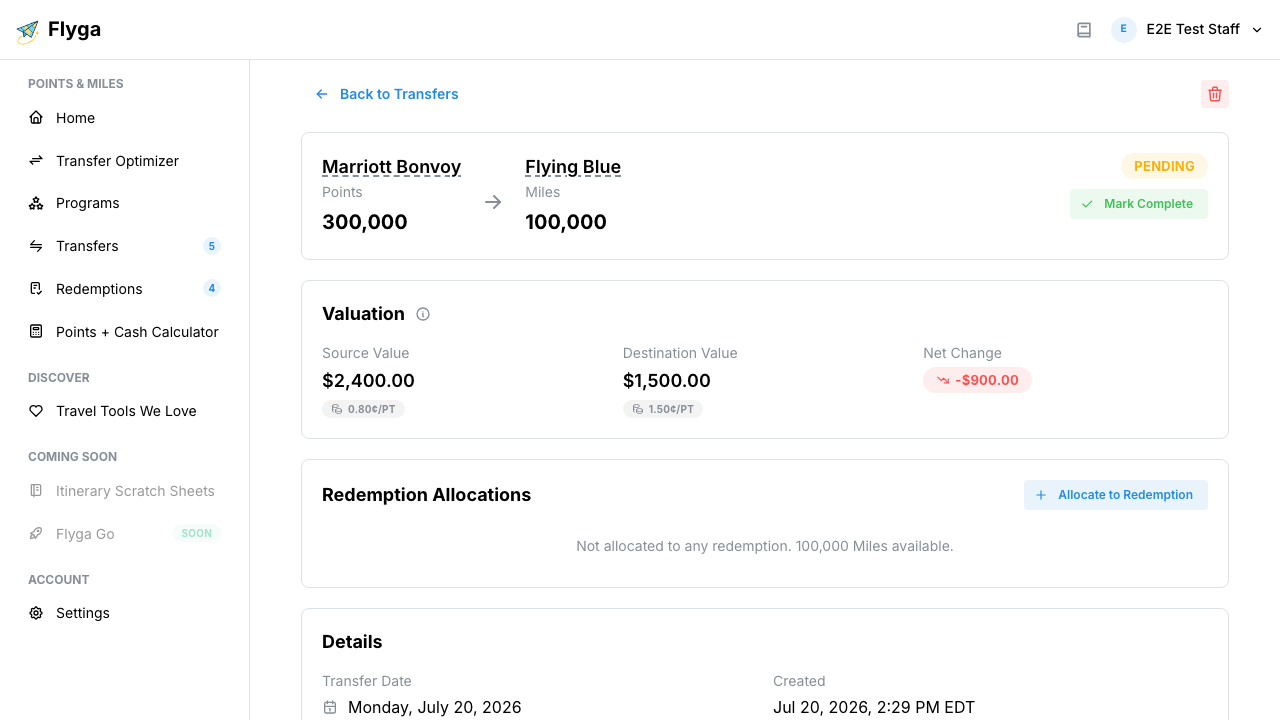Click the E user avatar
Viewport: 1280px width, 720px height.
(1124, 30)
